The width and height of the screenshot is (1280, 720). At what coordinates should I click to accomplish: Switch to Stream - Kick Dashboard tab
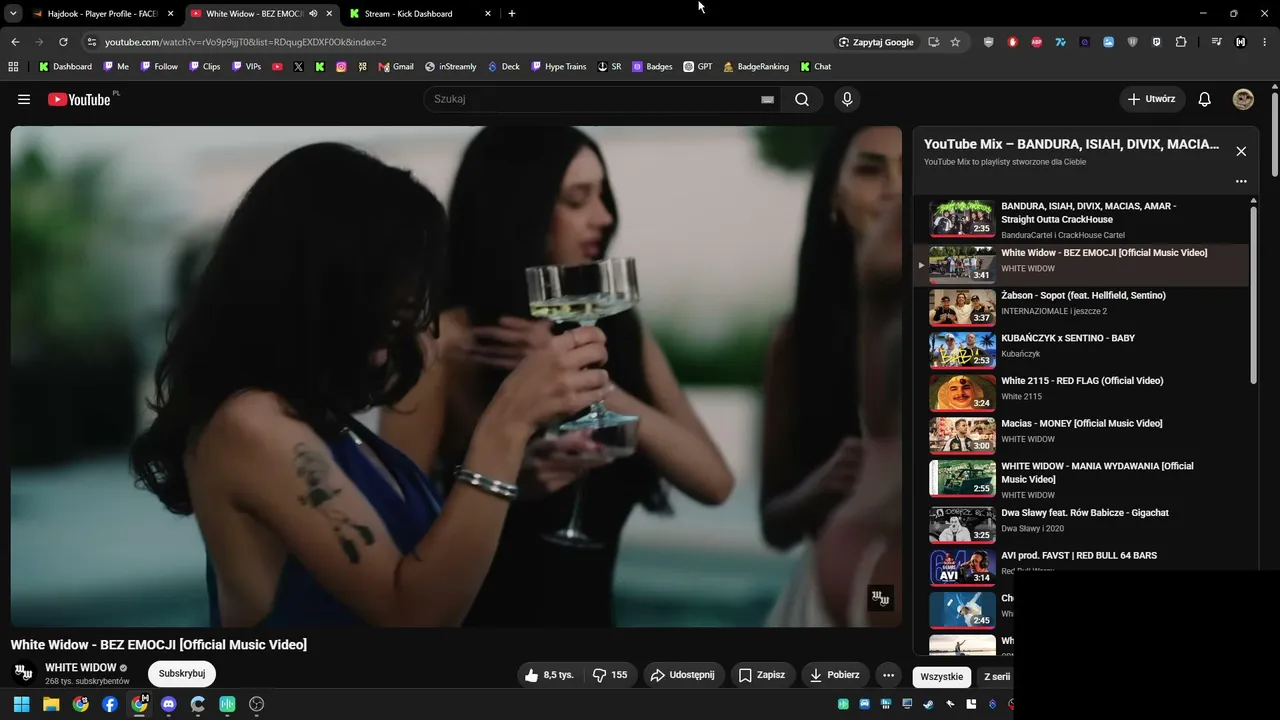click(421, 14)
